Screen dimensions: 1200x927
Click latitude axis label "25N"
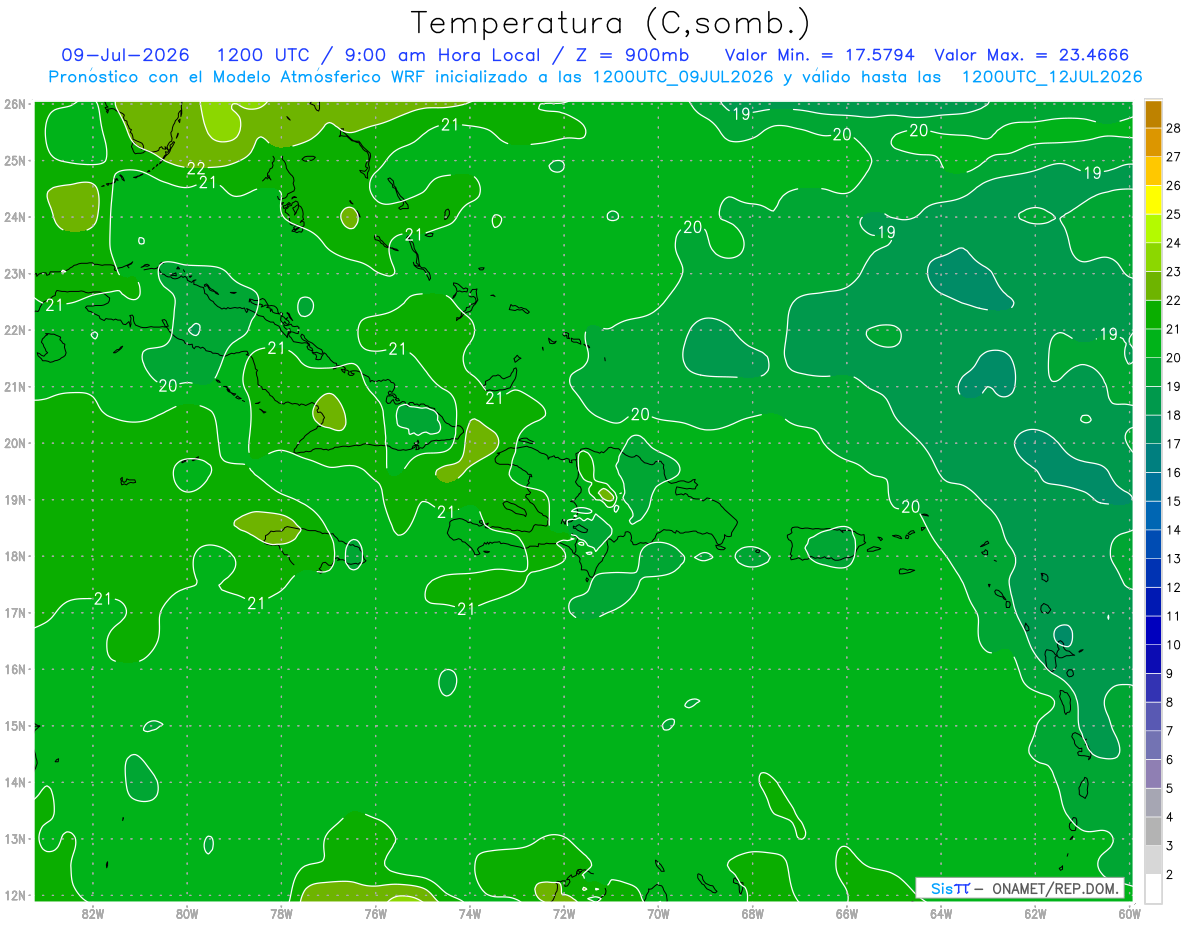pos(14,160)
